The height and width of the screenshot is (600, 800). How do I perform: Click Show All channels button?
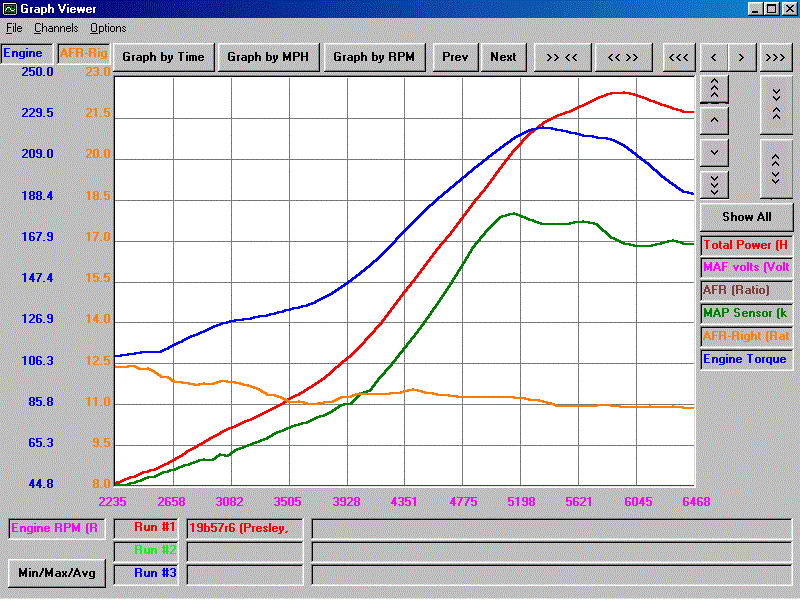coord(746,217)
